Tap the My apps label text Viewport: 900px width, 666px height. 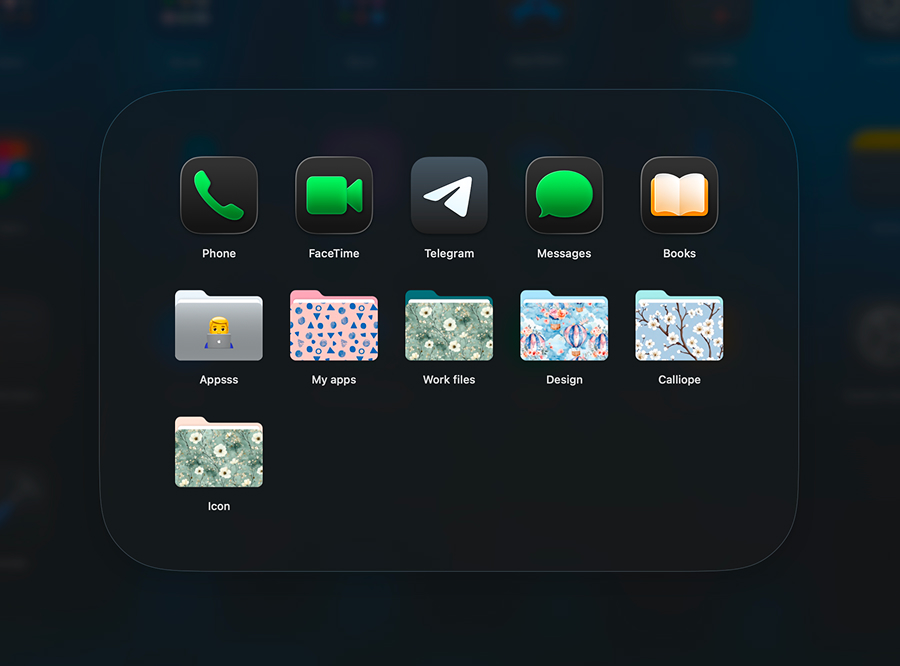point(333,379)
